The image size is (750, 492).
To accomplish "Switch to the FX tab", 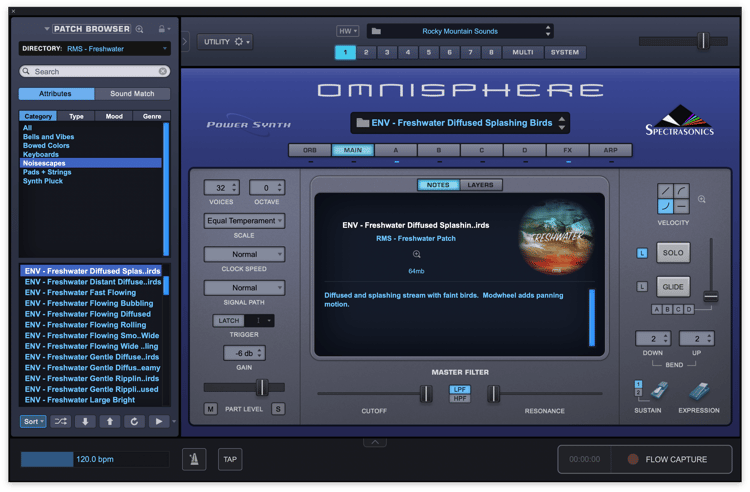I will click(x=567, y=150).
